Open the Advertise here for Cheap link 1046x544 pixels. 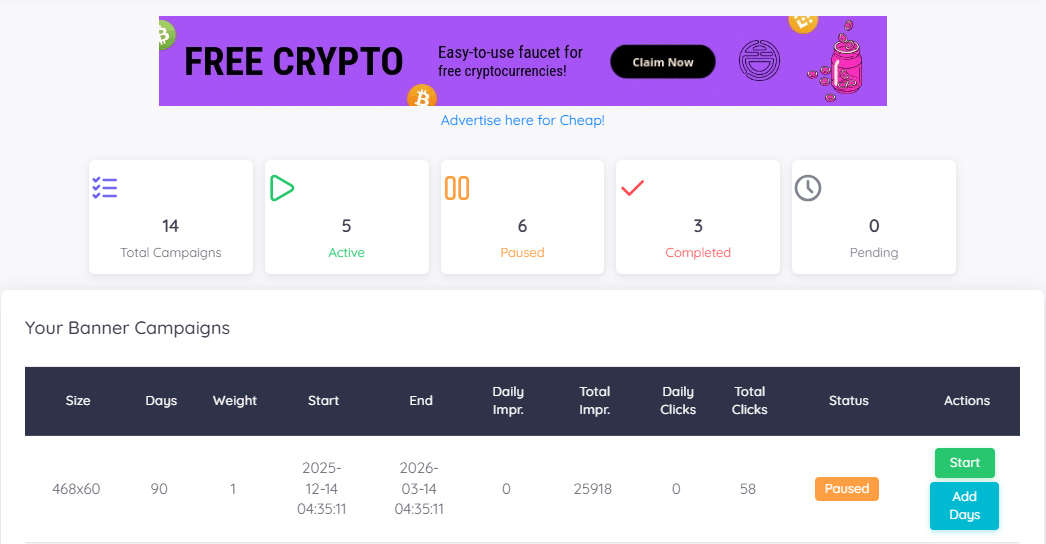click(x=522, y=120)
